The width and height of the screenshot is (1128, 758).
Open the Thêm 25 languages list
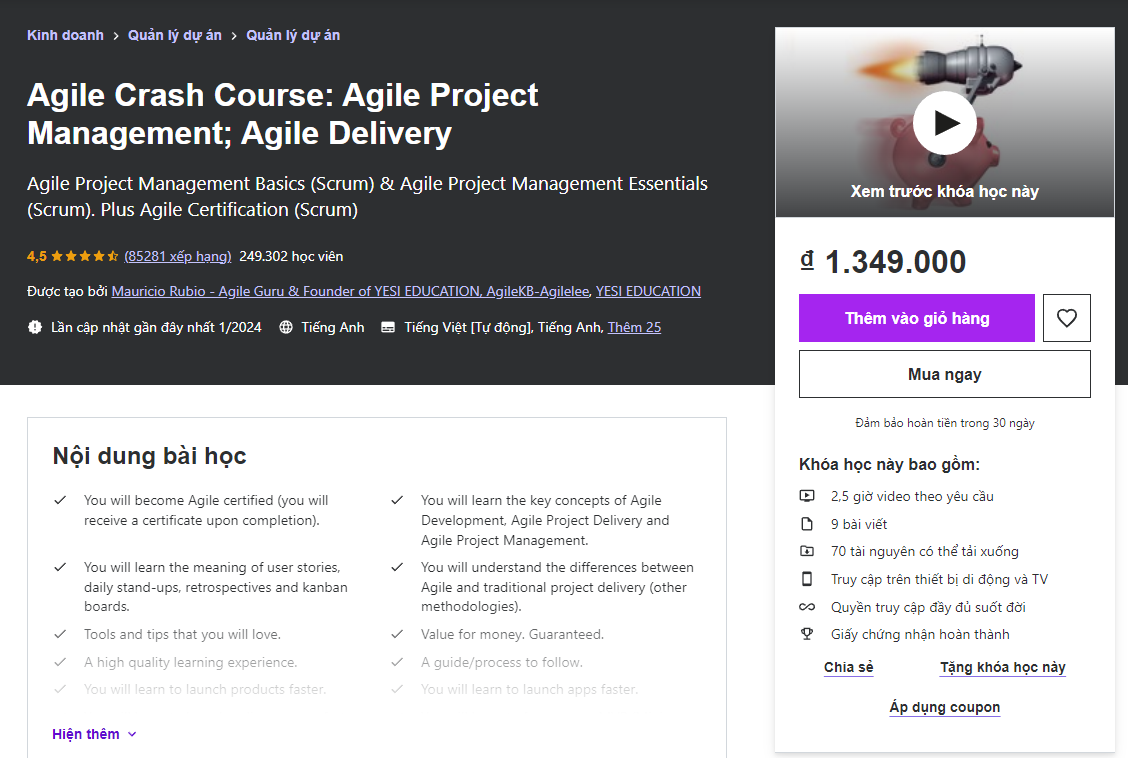633,327
